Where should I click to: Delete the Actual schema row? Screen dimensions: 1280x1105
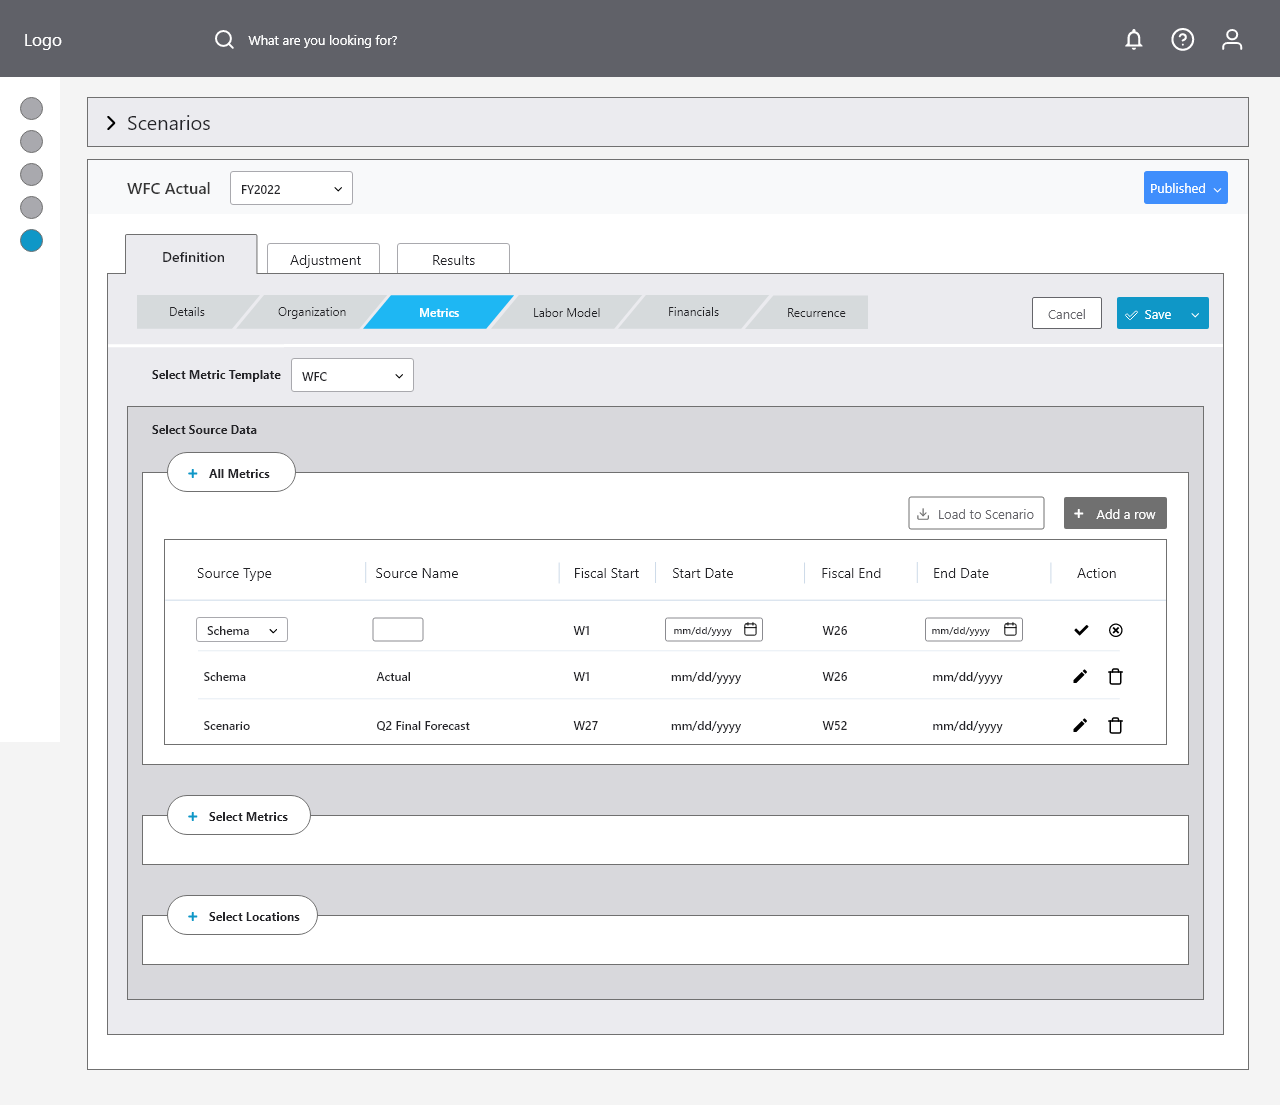[1116, 677]
